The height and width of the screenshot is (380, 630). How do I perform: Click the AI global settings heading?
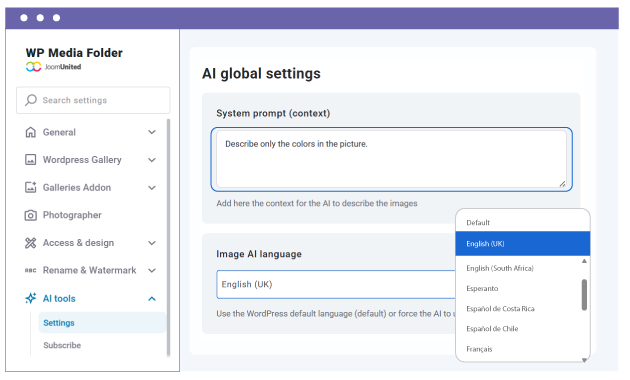pos(261,74)
